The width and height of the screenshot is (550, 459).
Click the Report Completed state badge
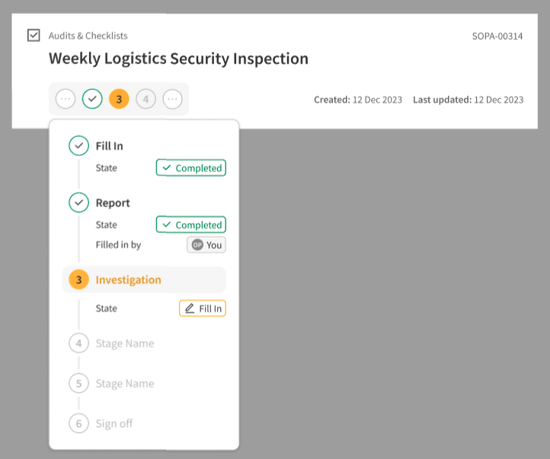191,225
